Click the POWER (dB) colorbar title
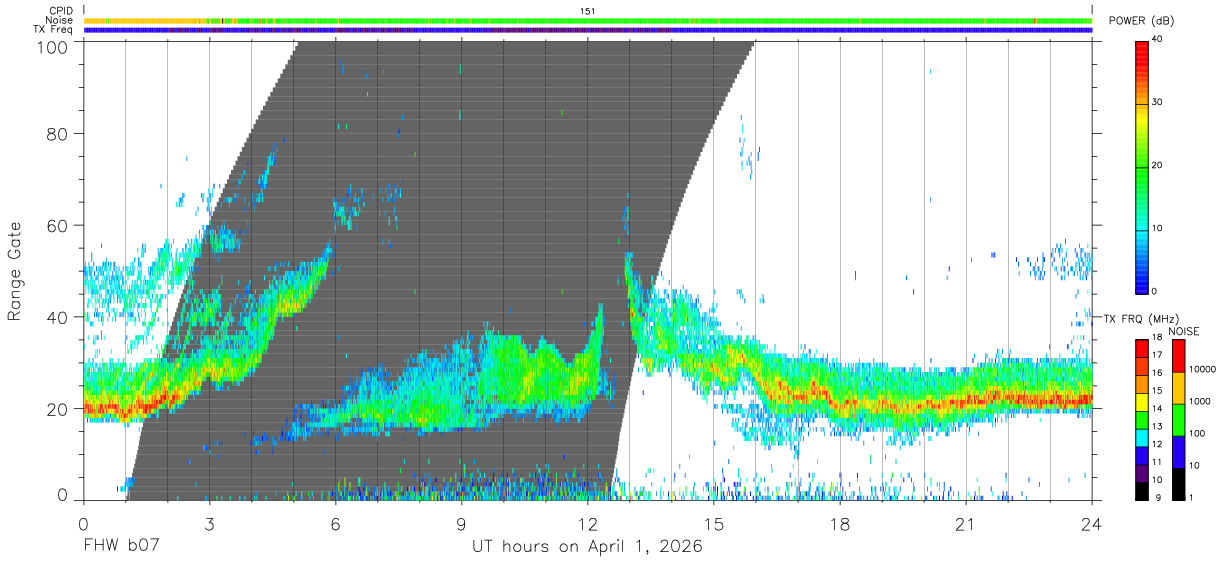 click(x=1142, y=21)
